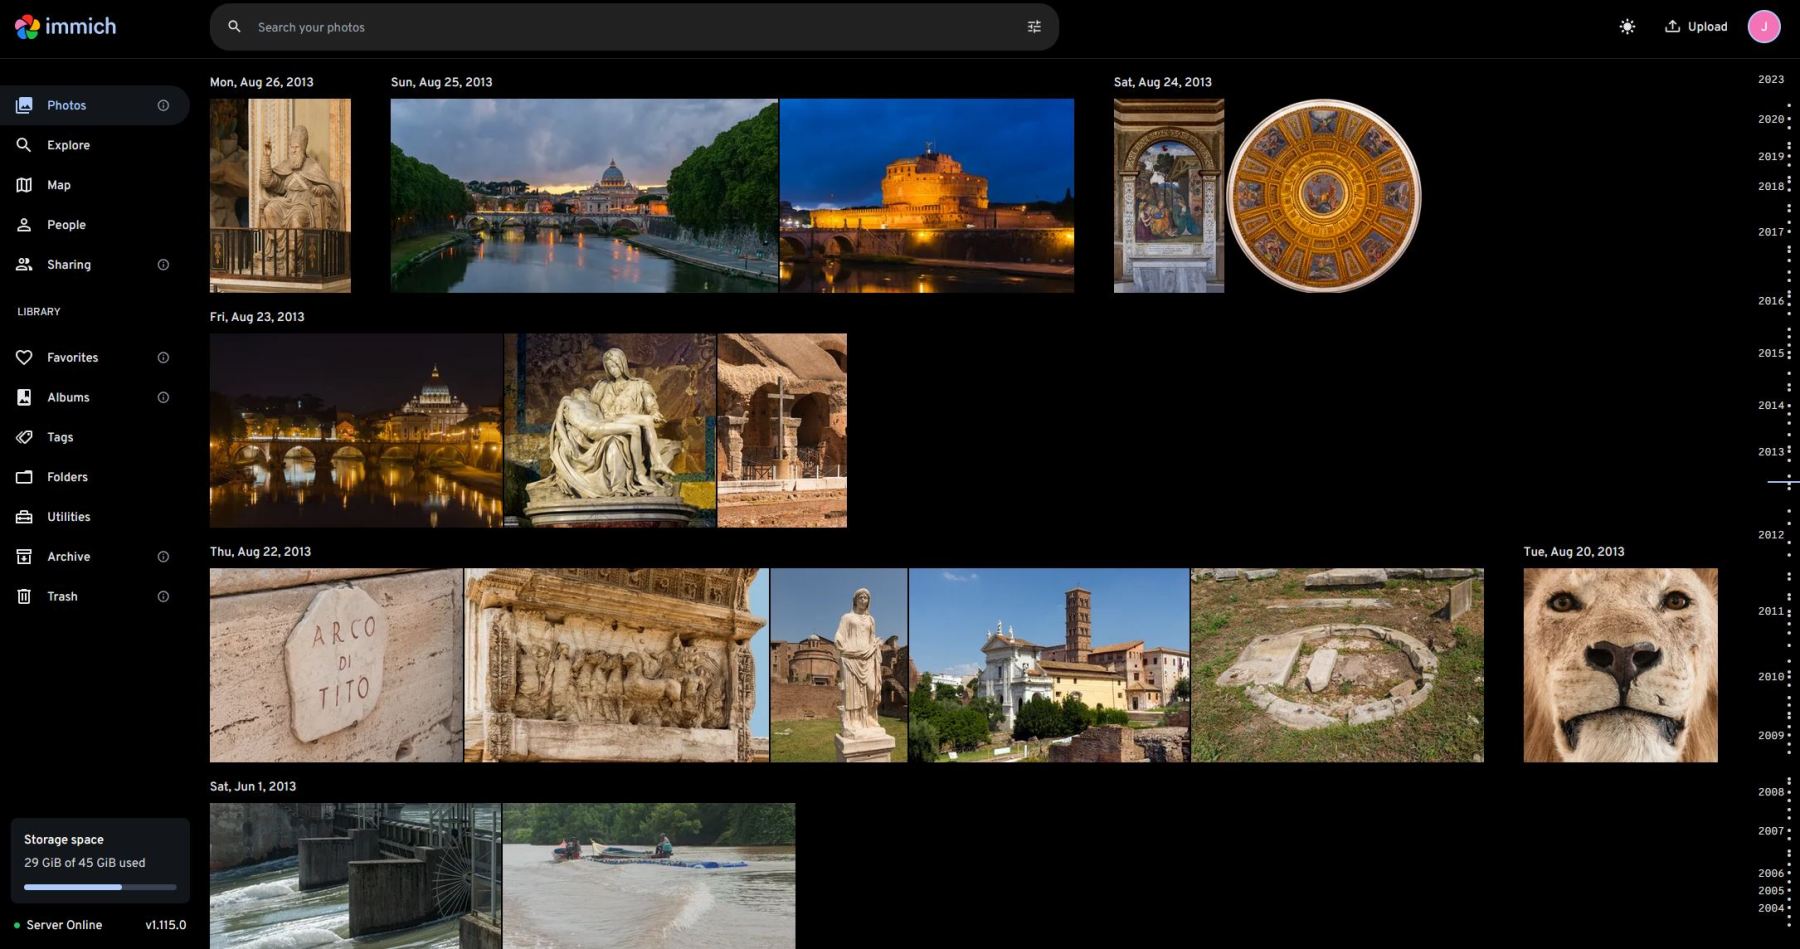Click the Upload button

click(1696, 27)
